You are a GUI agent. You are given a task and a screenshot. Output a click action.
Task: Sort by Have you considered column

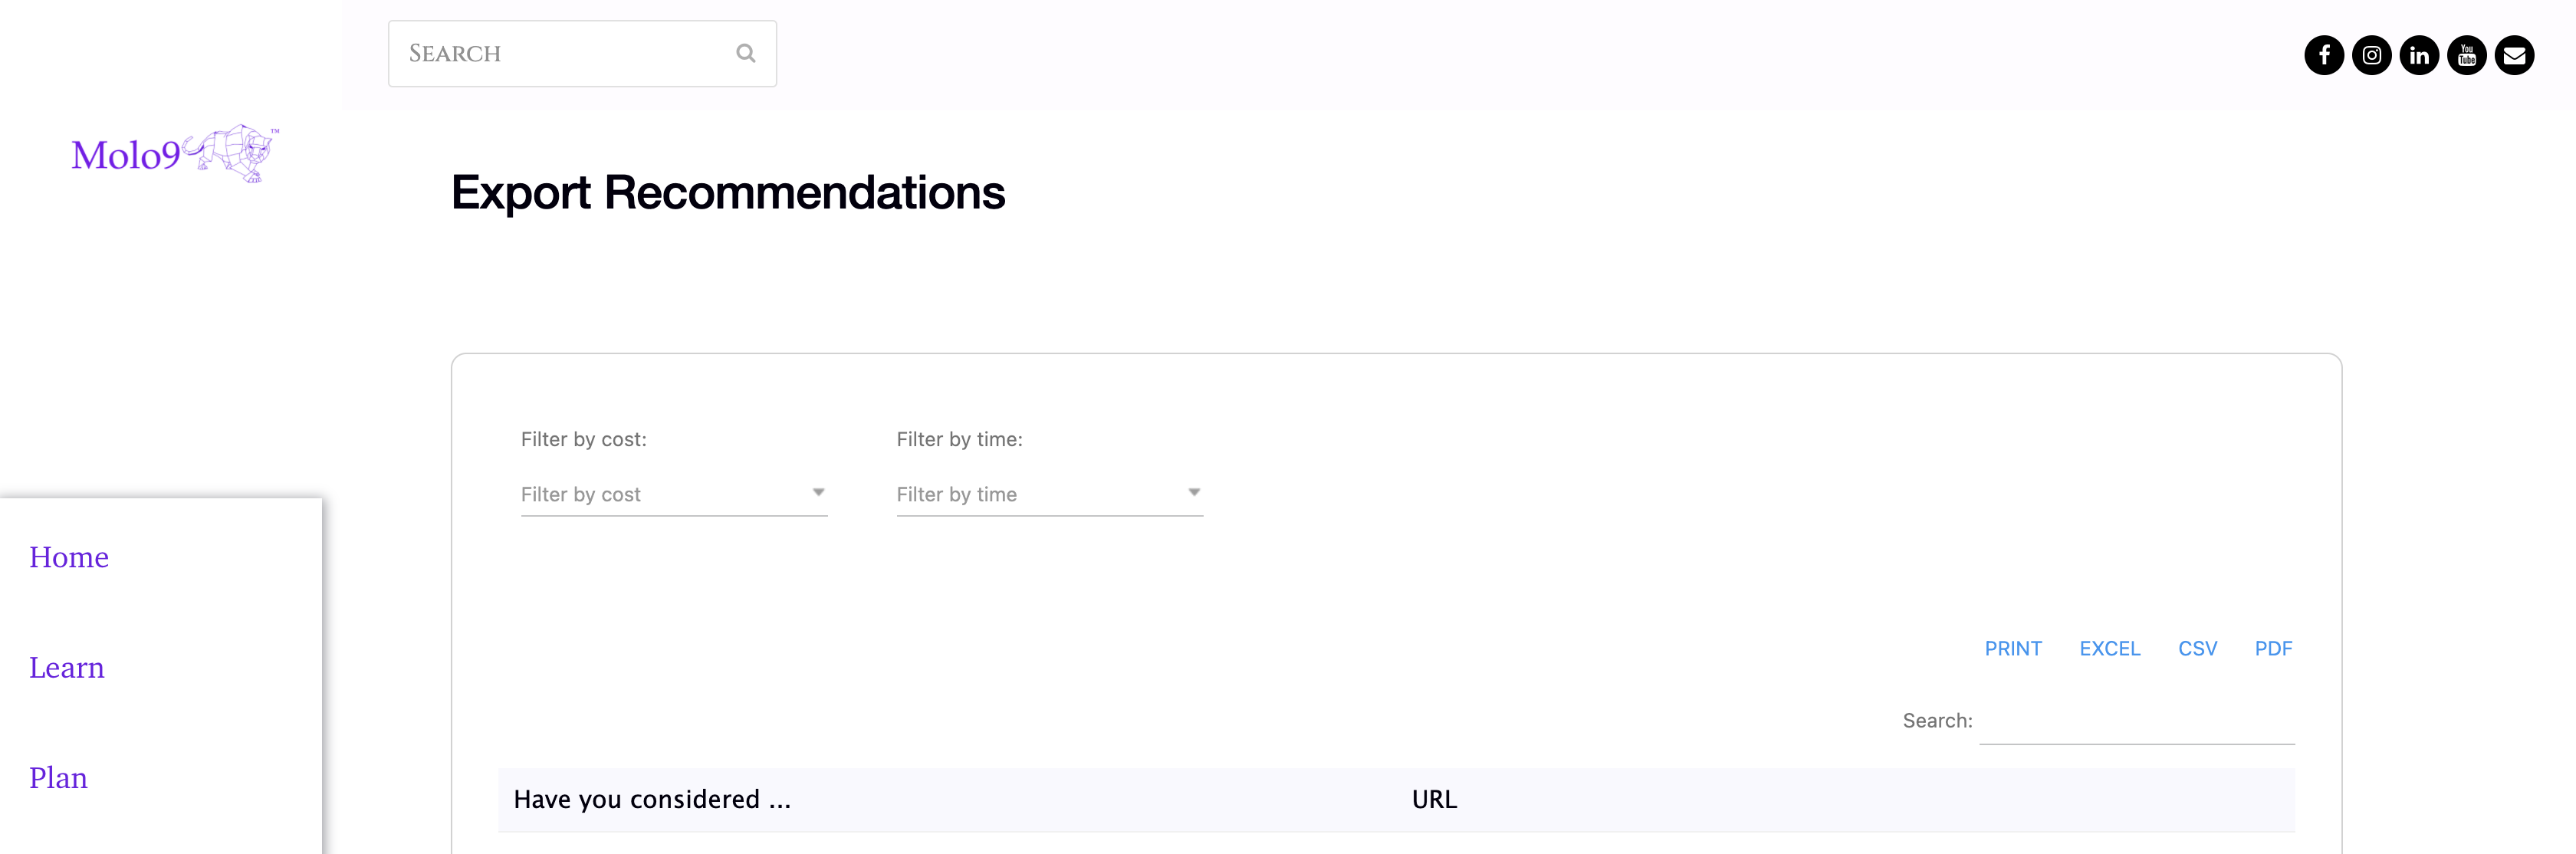[x=652, y=799]
